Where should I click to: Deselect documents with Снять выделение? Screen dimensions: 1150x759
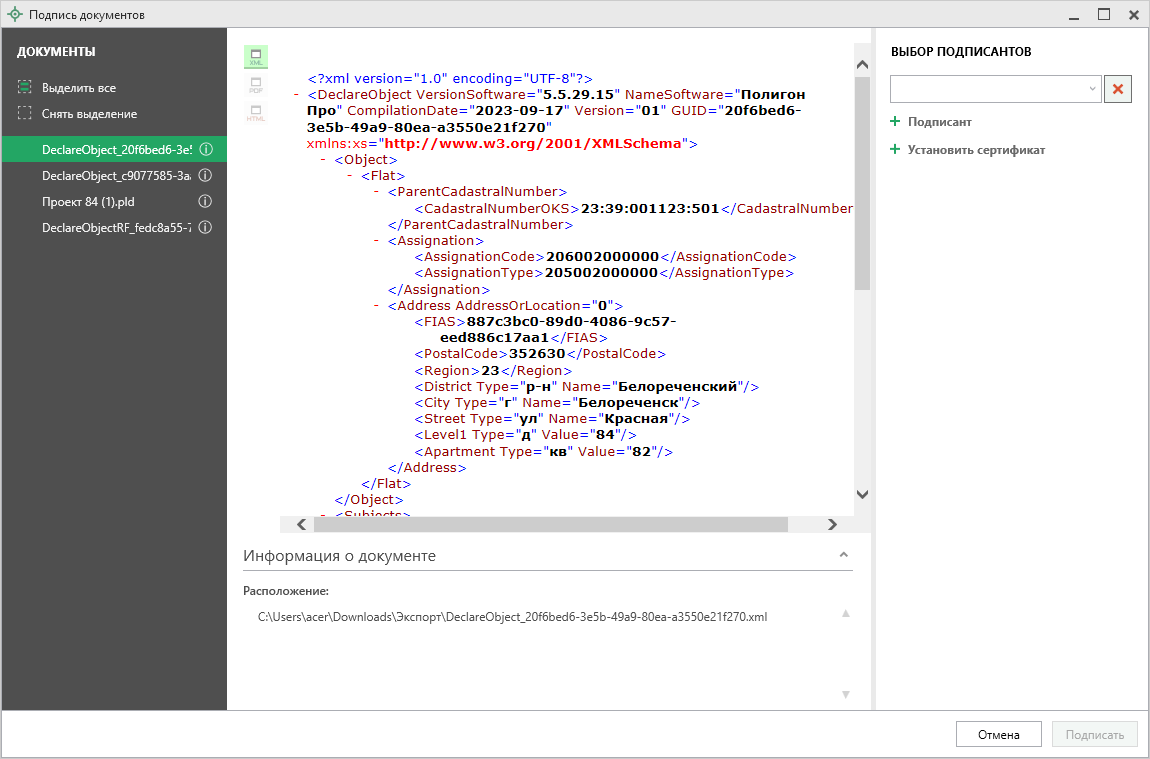88,114
